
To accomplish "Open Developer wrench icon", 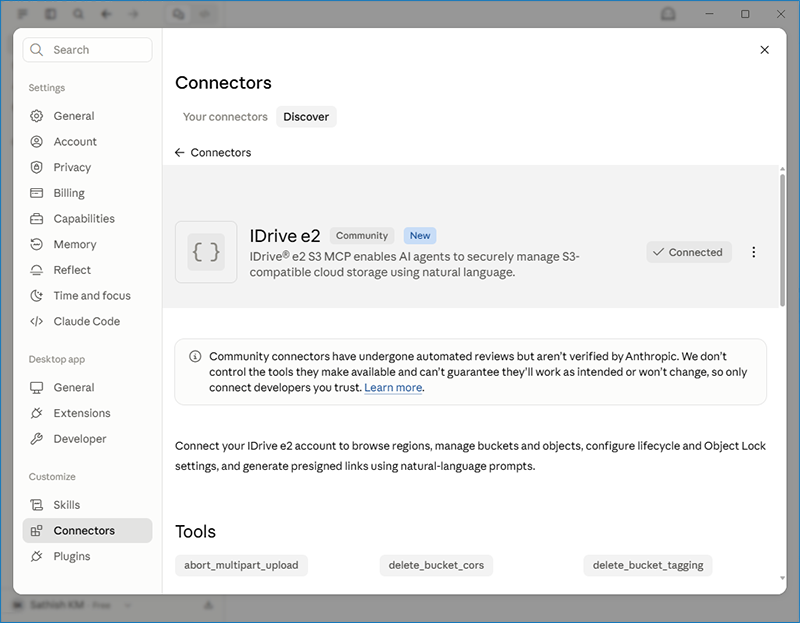I will (36, 438).
